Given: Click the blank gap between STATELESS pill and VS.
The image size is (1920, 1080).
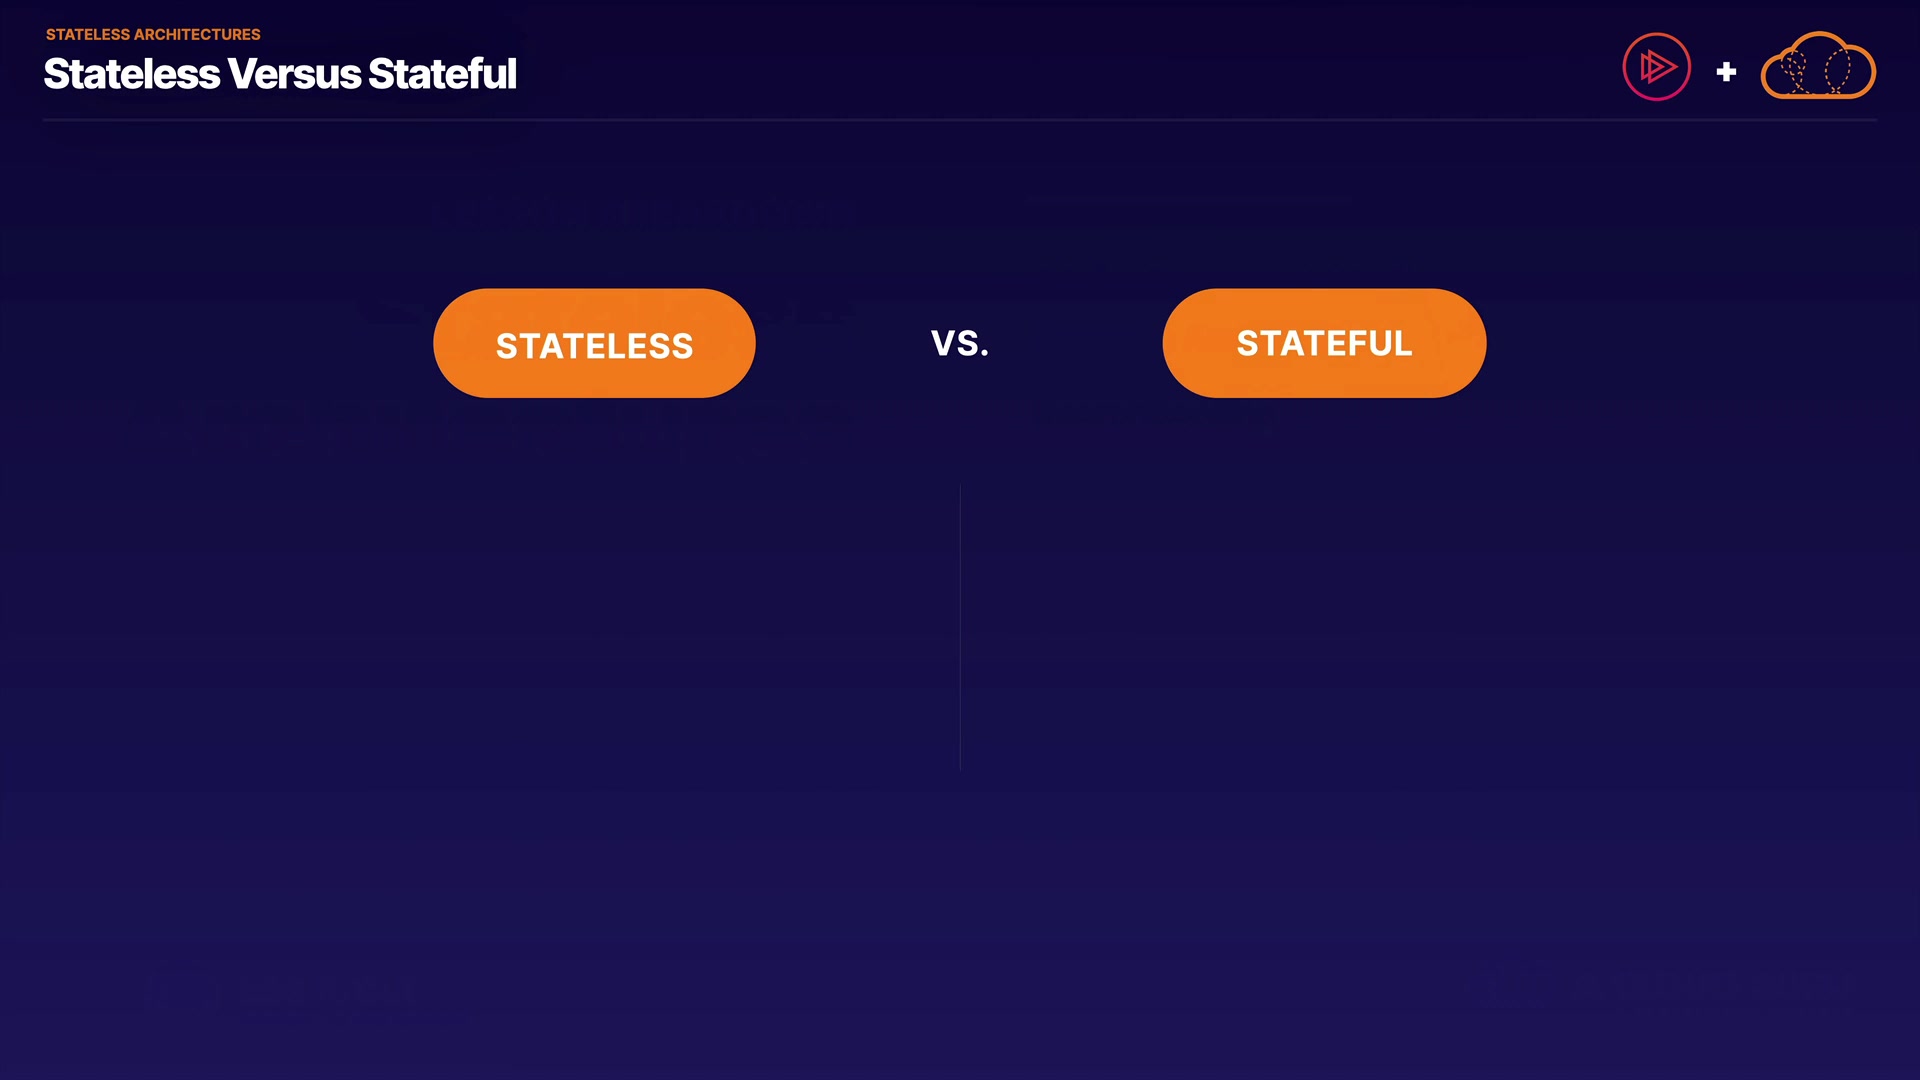Looking at the screenshot, I should pyautogui.click(x=842, y=343).
